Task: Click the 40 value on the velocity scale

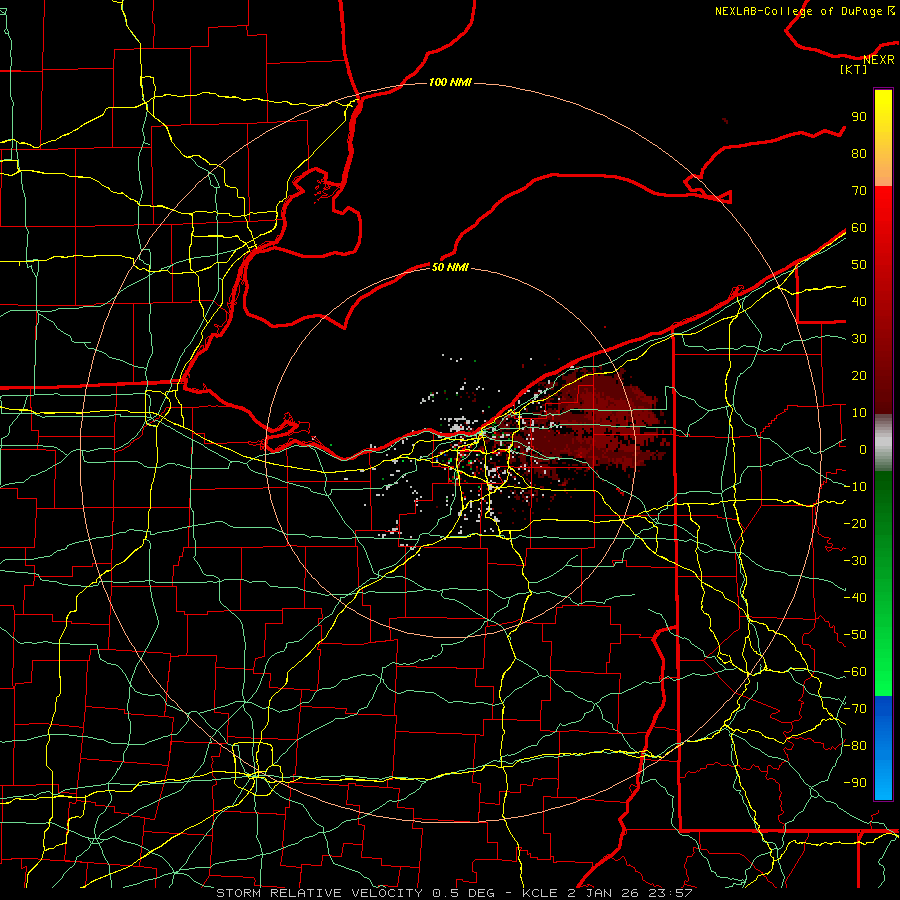Action: tap(859, 302)
